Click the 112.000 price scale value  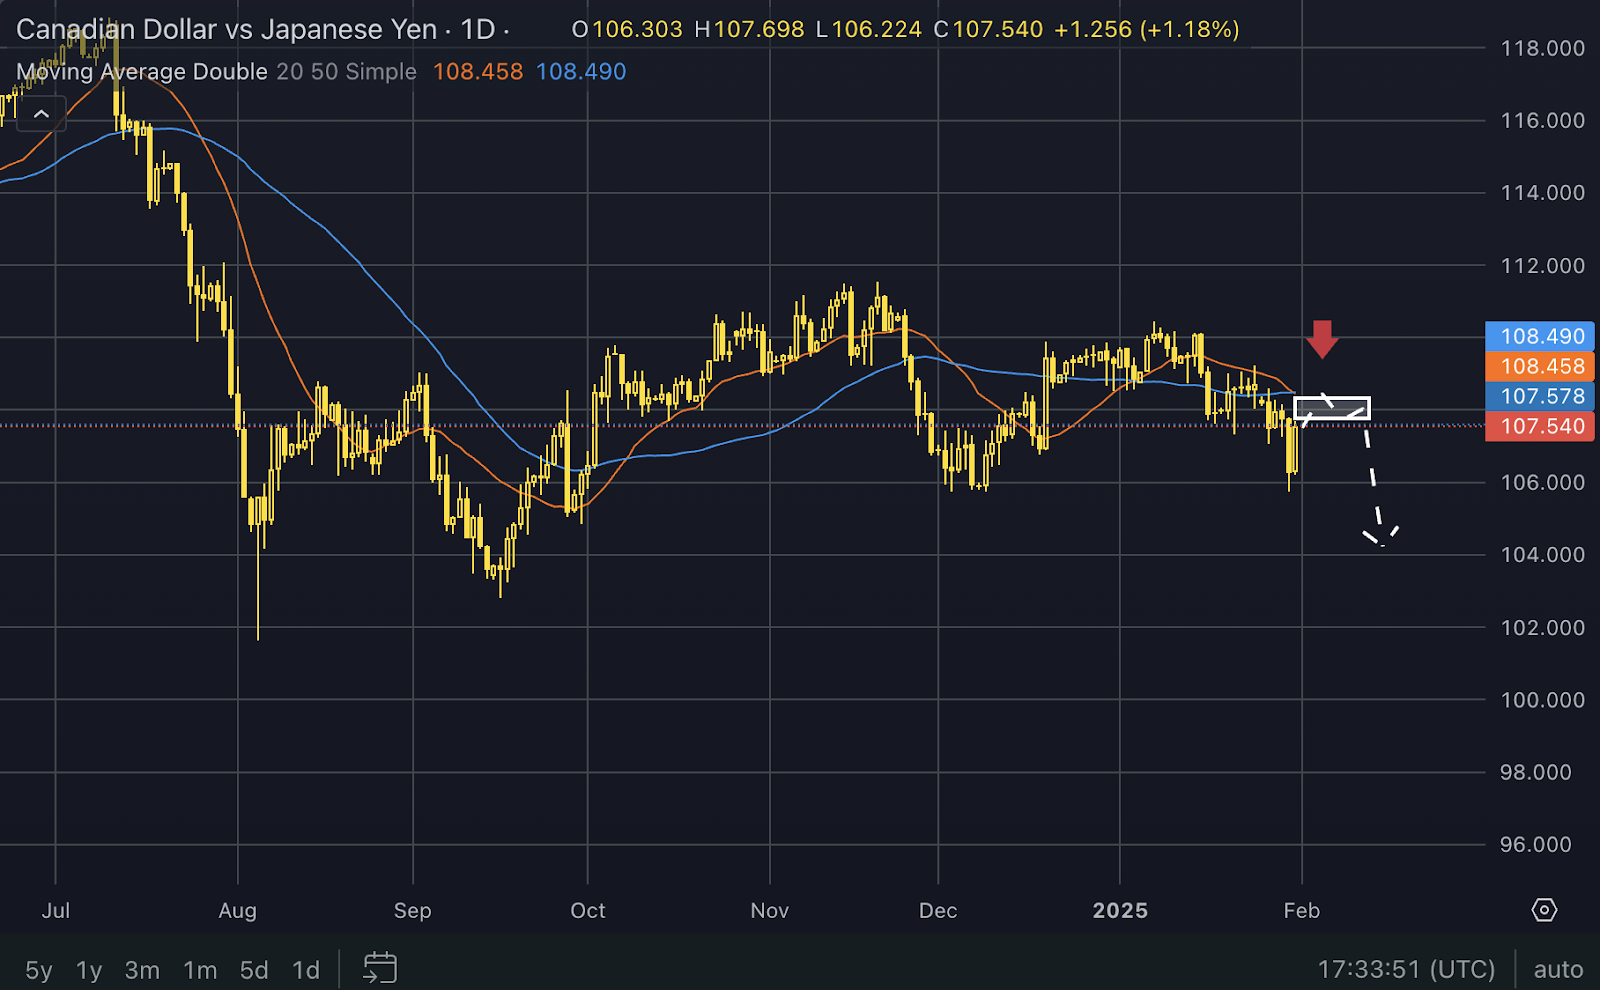click(1542, 265)
